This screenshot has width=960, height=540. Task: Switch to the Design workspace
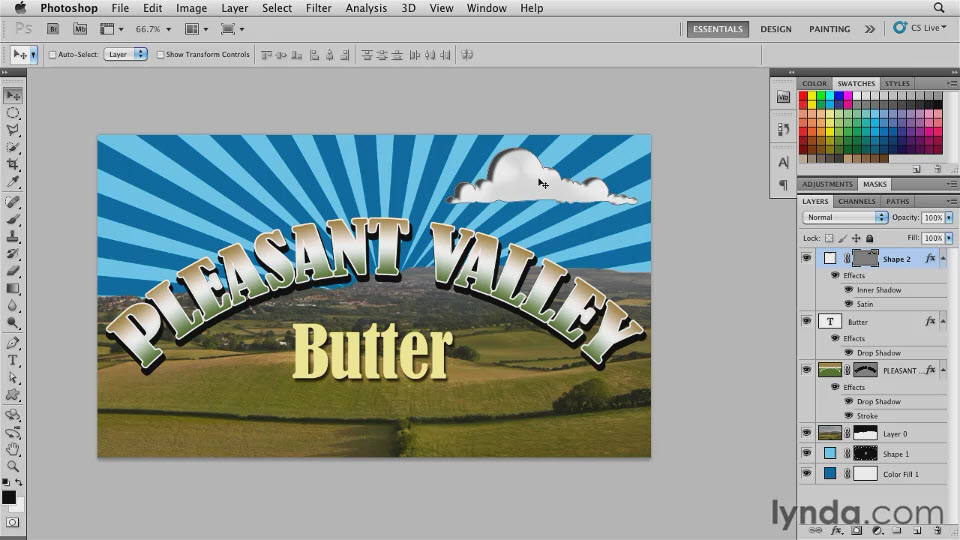775,29
